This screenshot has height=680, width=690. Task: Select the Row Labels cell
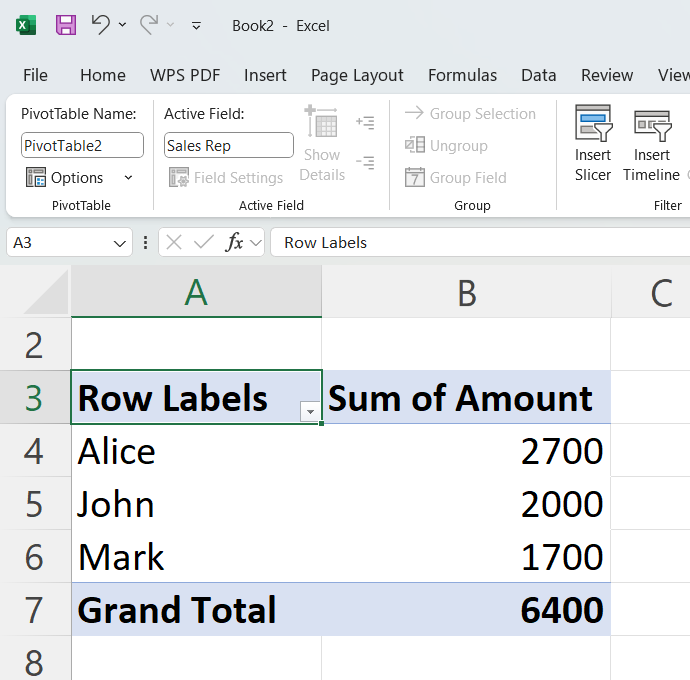point(196,397)
